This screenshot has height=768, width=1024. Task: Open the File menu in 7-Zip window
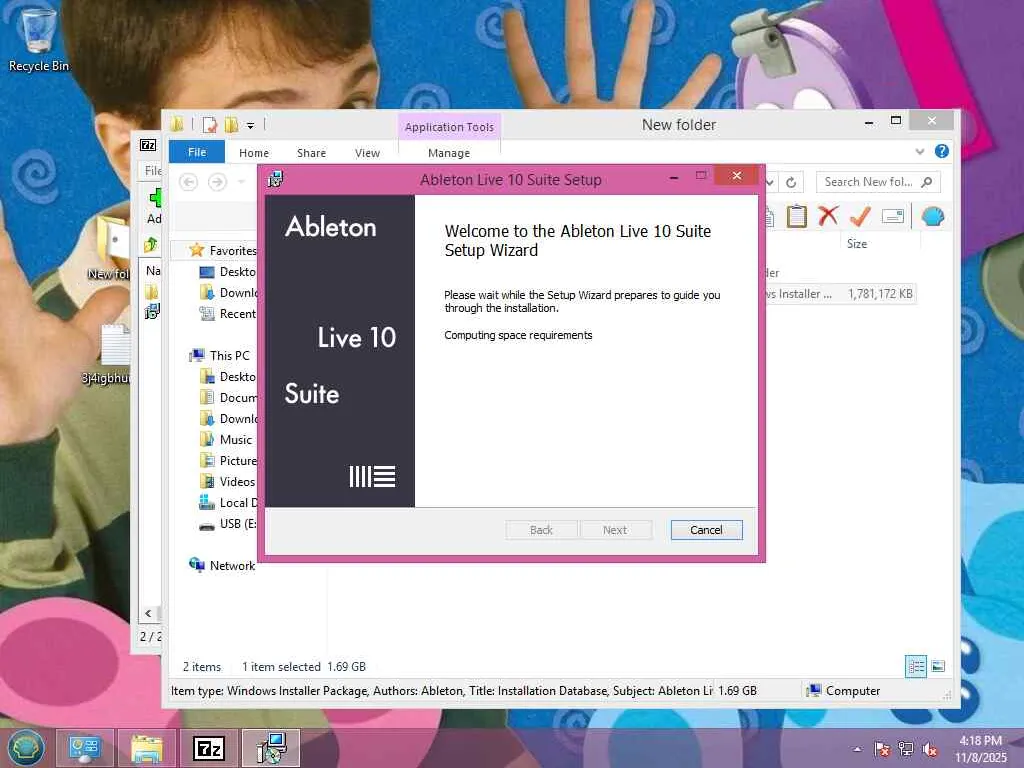click(153, 170)
